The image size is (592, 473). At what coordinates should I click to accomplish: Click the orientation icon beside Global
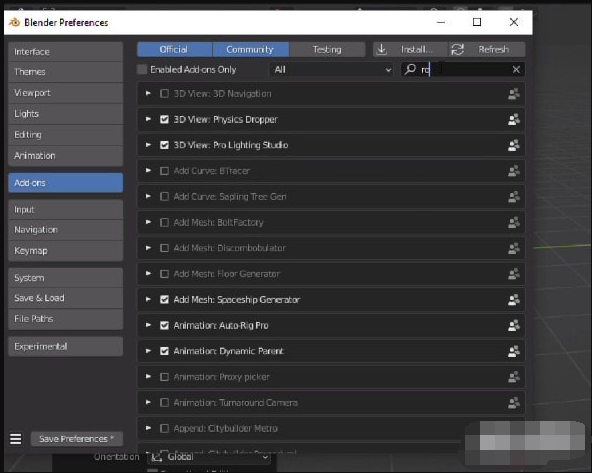coord(156,457)
